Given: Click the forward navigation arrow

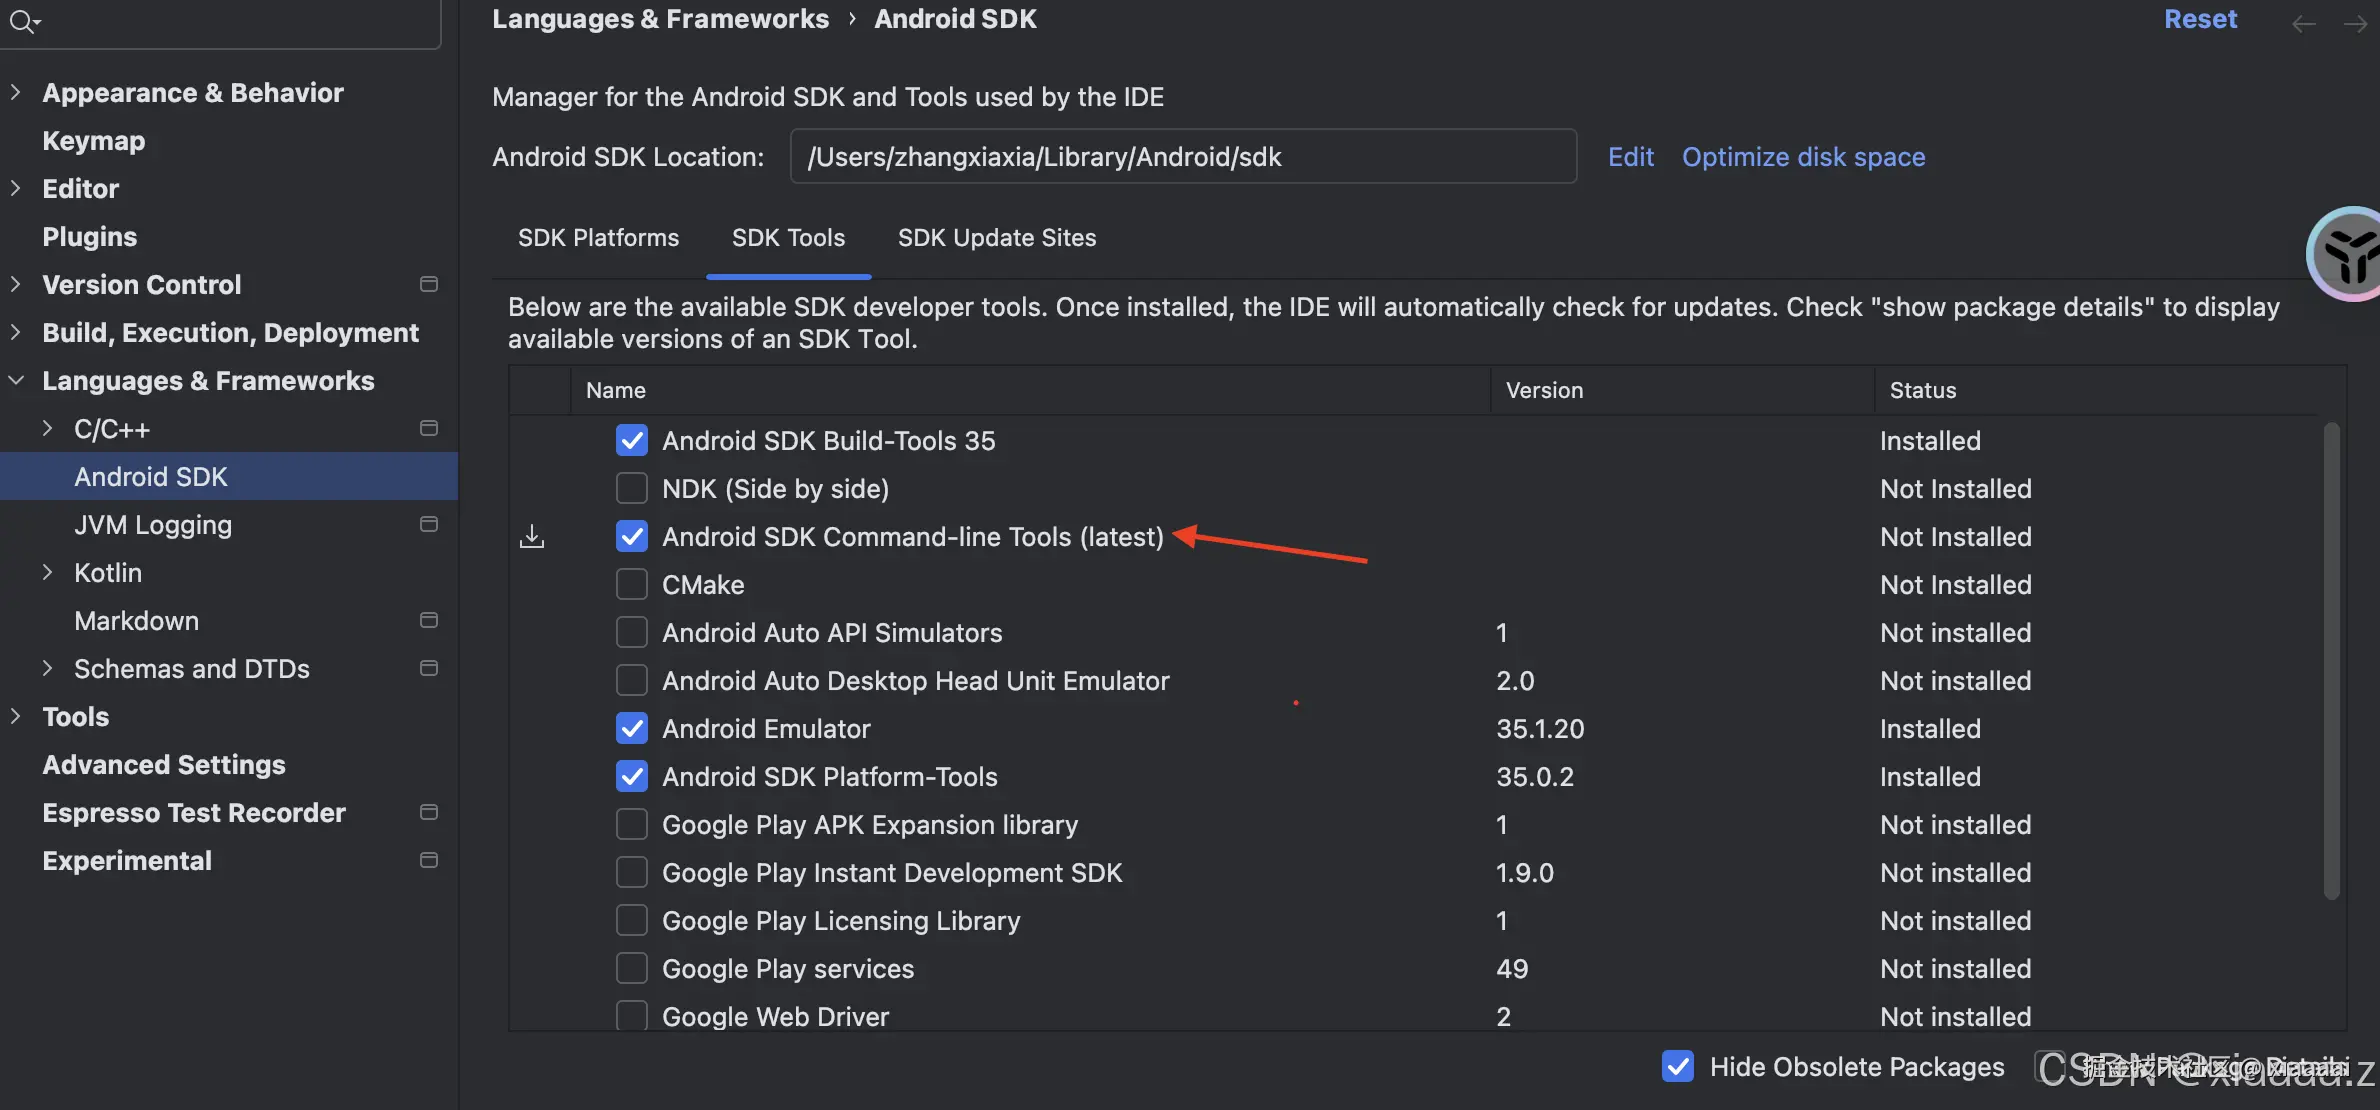Looking at the screenshot, I should click(x=2355, y=24).
